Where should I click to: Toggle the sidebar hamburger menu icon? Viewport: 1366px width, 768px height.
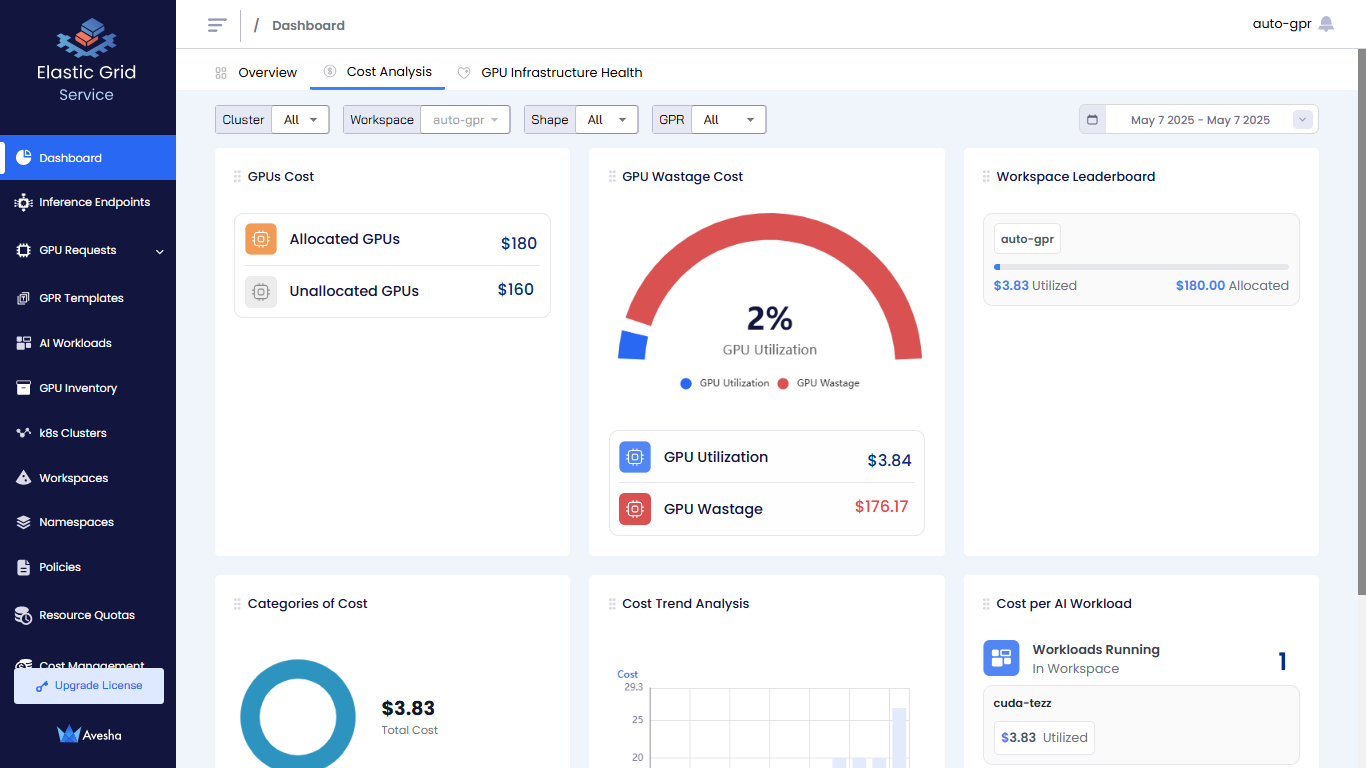click(x=217, y=25)
